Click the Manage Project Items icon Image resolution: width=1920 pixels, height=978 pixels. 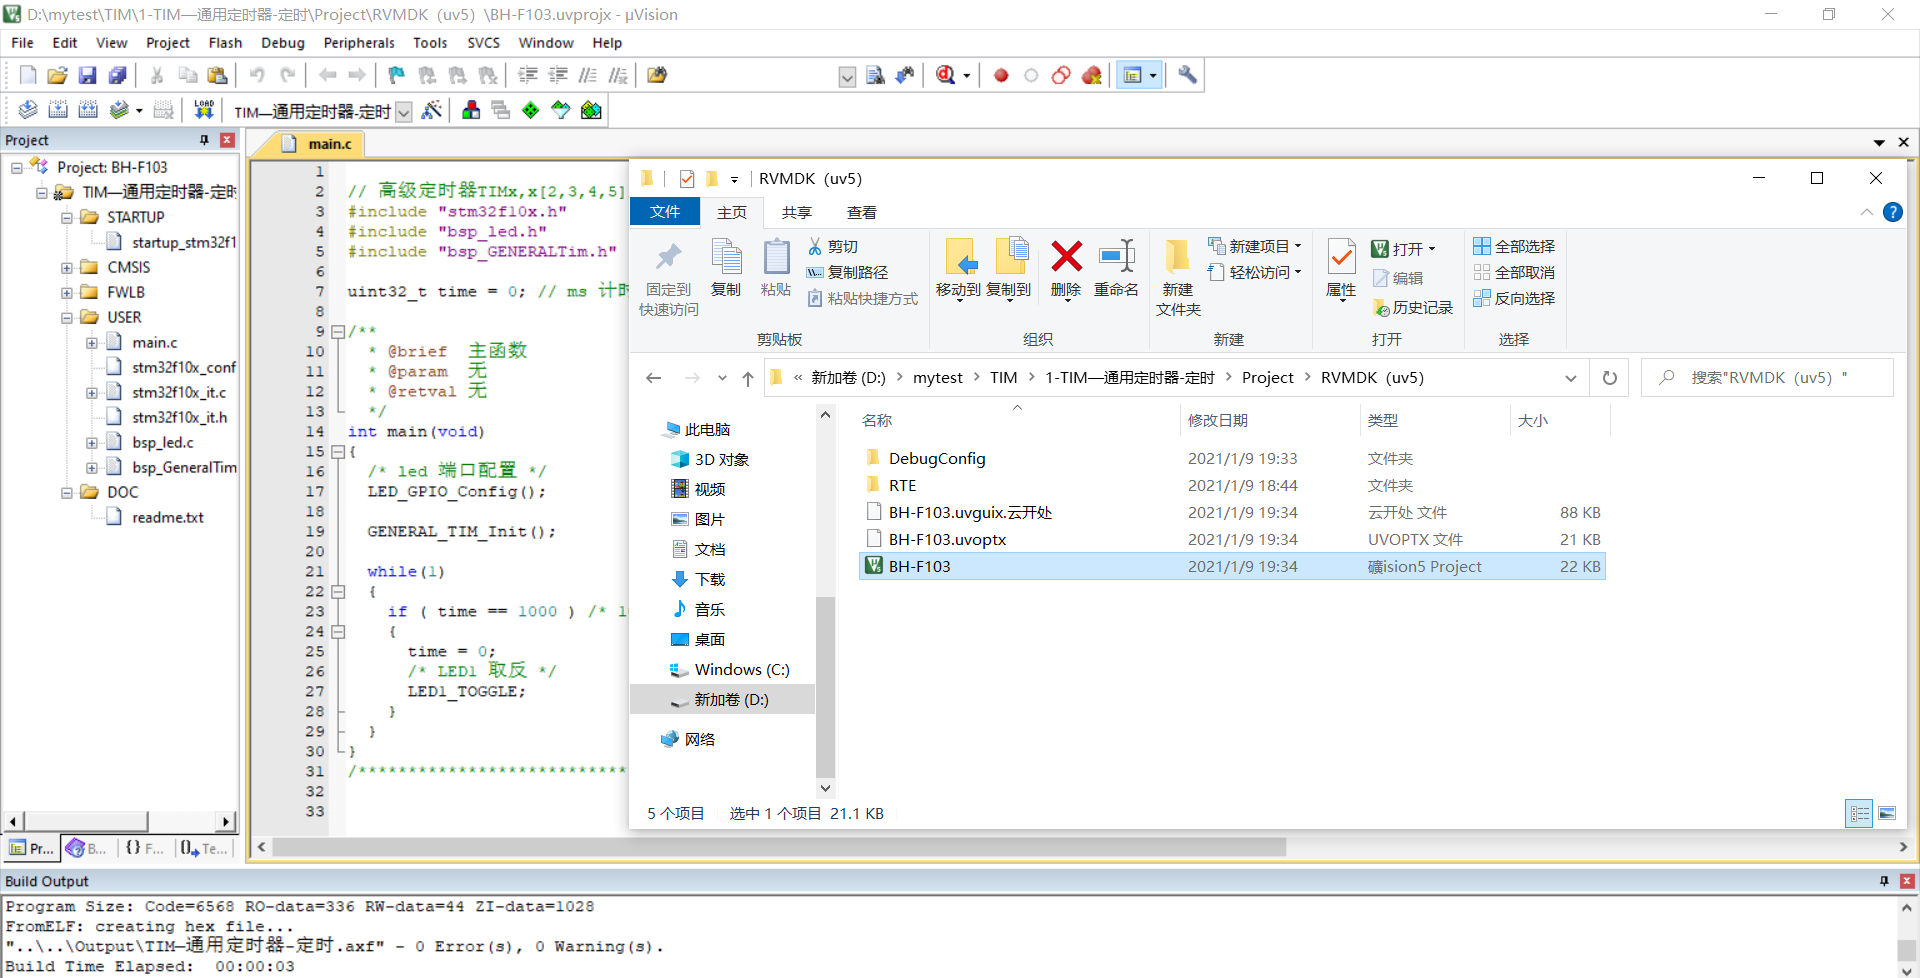(471, 110)
